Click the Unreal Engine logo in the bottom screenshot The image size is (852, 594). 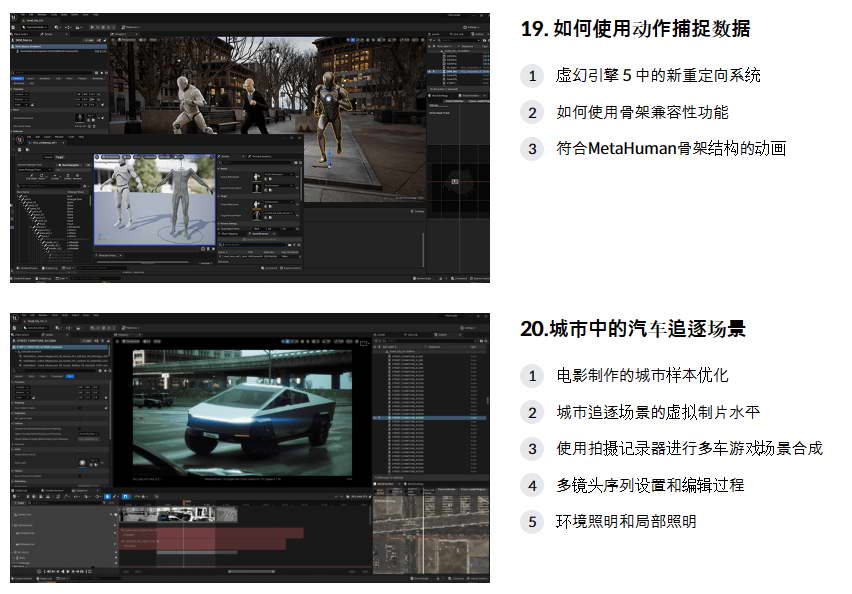point(15,318)
